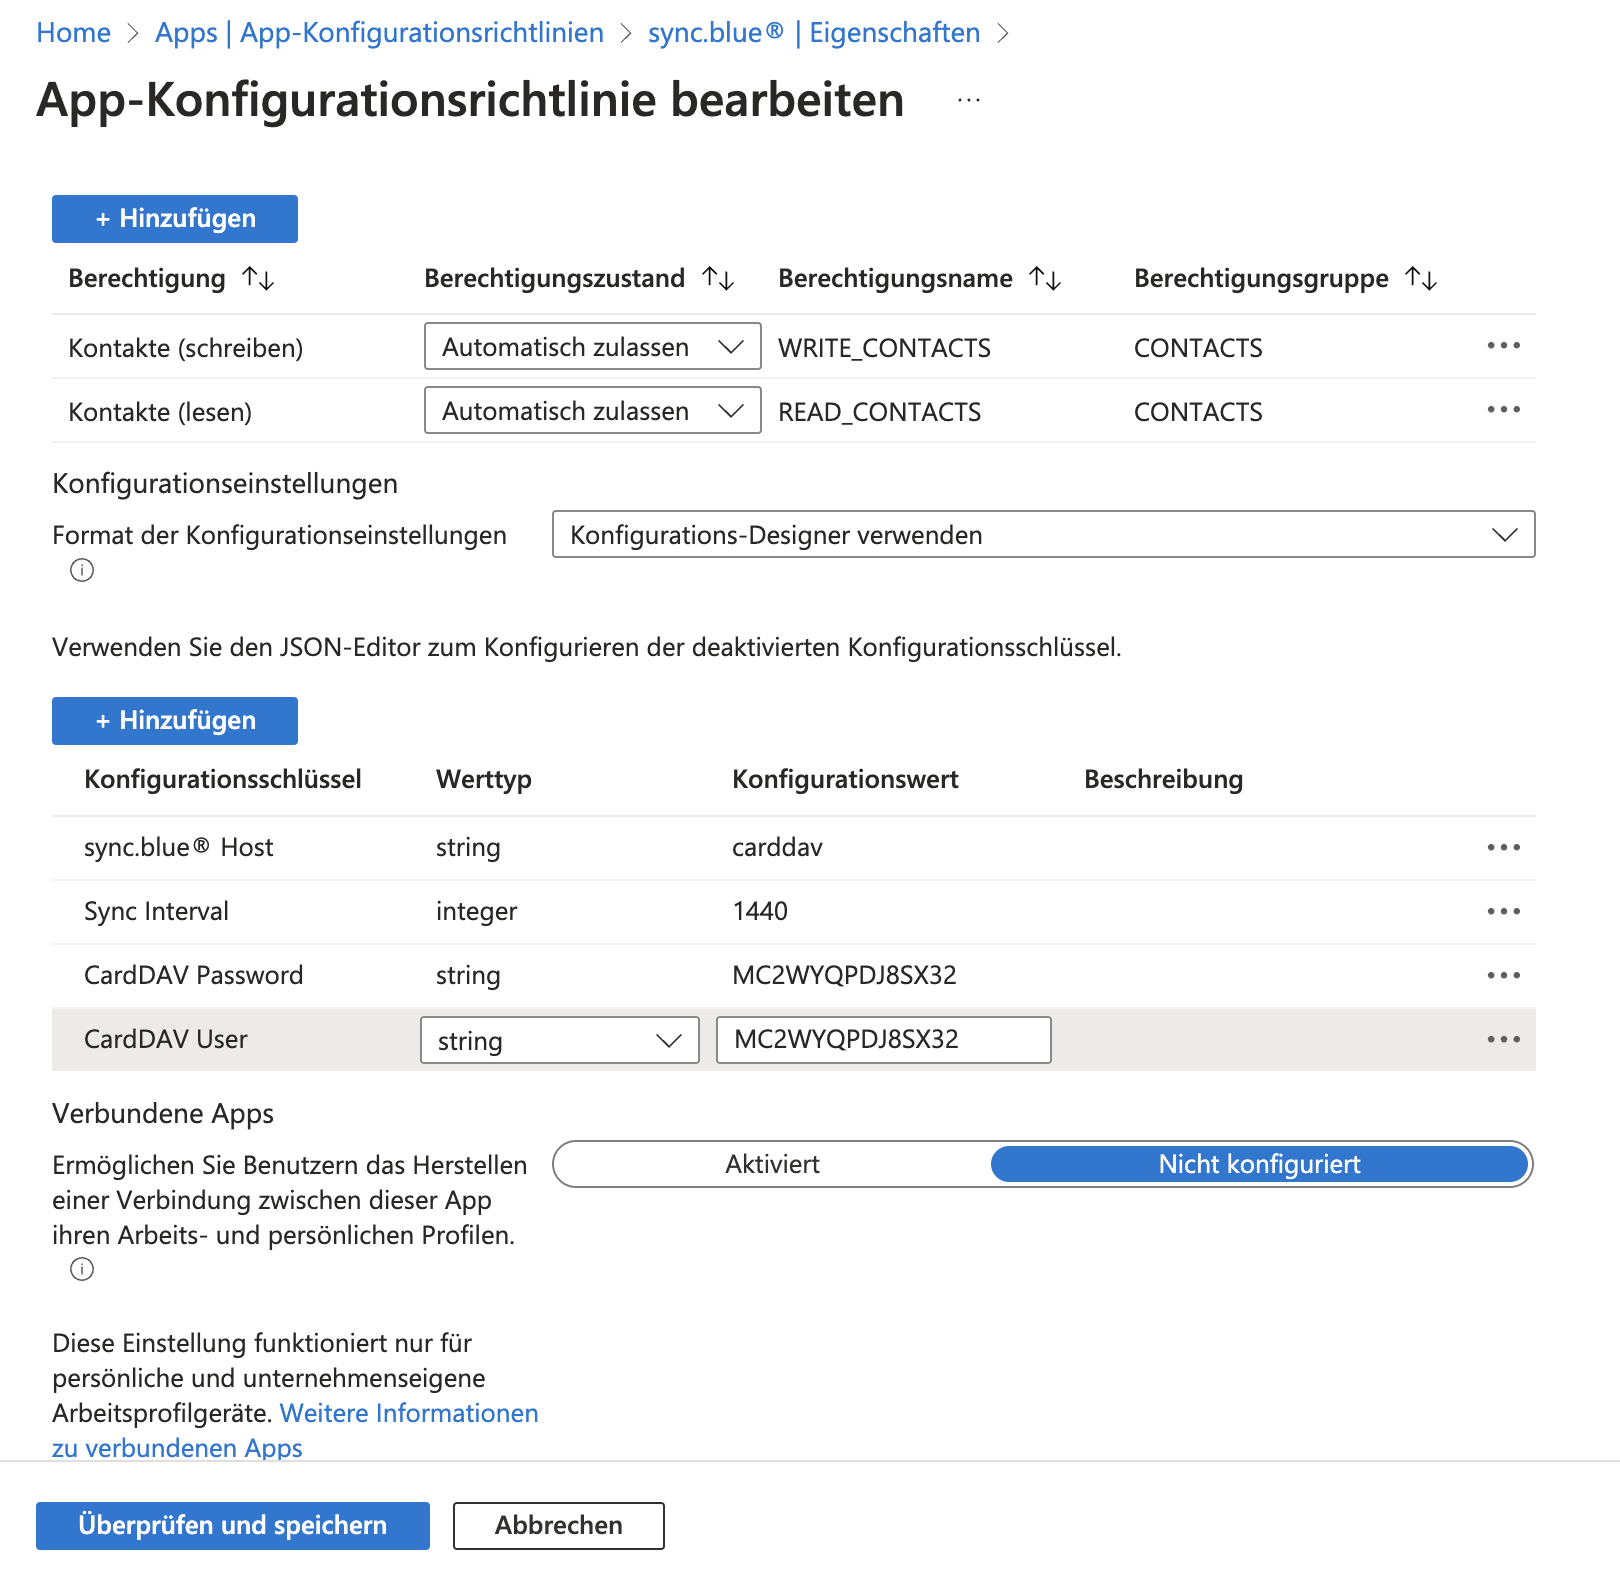Go to Apps | App-Konfigurationsrichtlinien breadcrumb
This screenshot has width=1620, height=1576.
pyautogui.click(x=379, y=33)
